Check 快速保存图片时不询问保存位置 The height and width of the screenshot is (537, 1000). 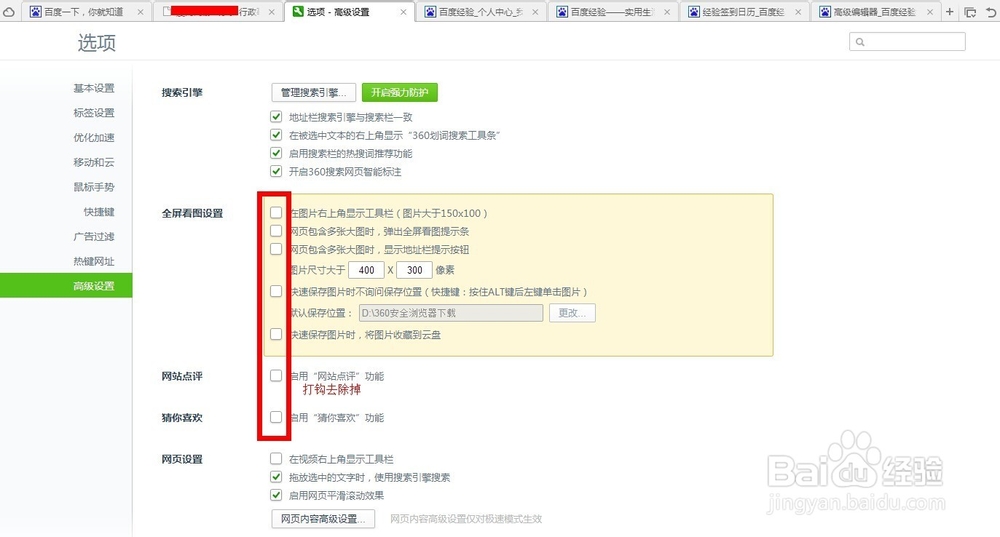(x=276, y=291)
